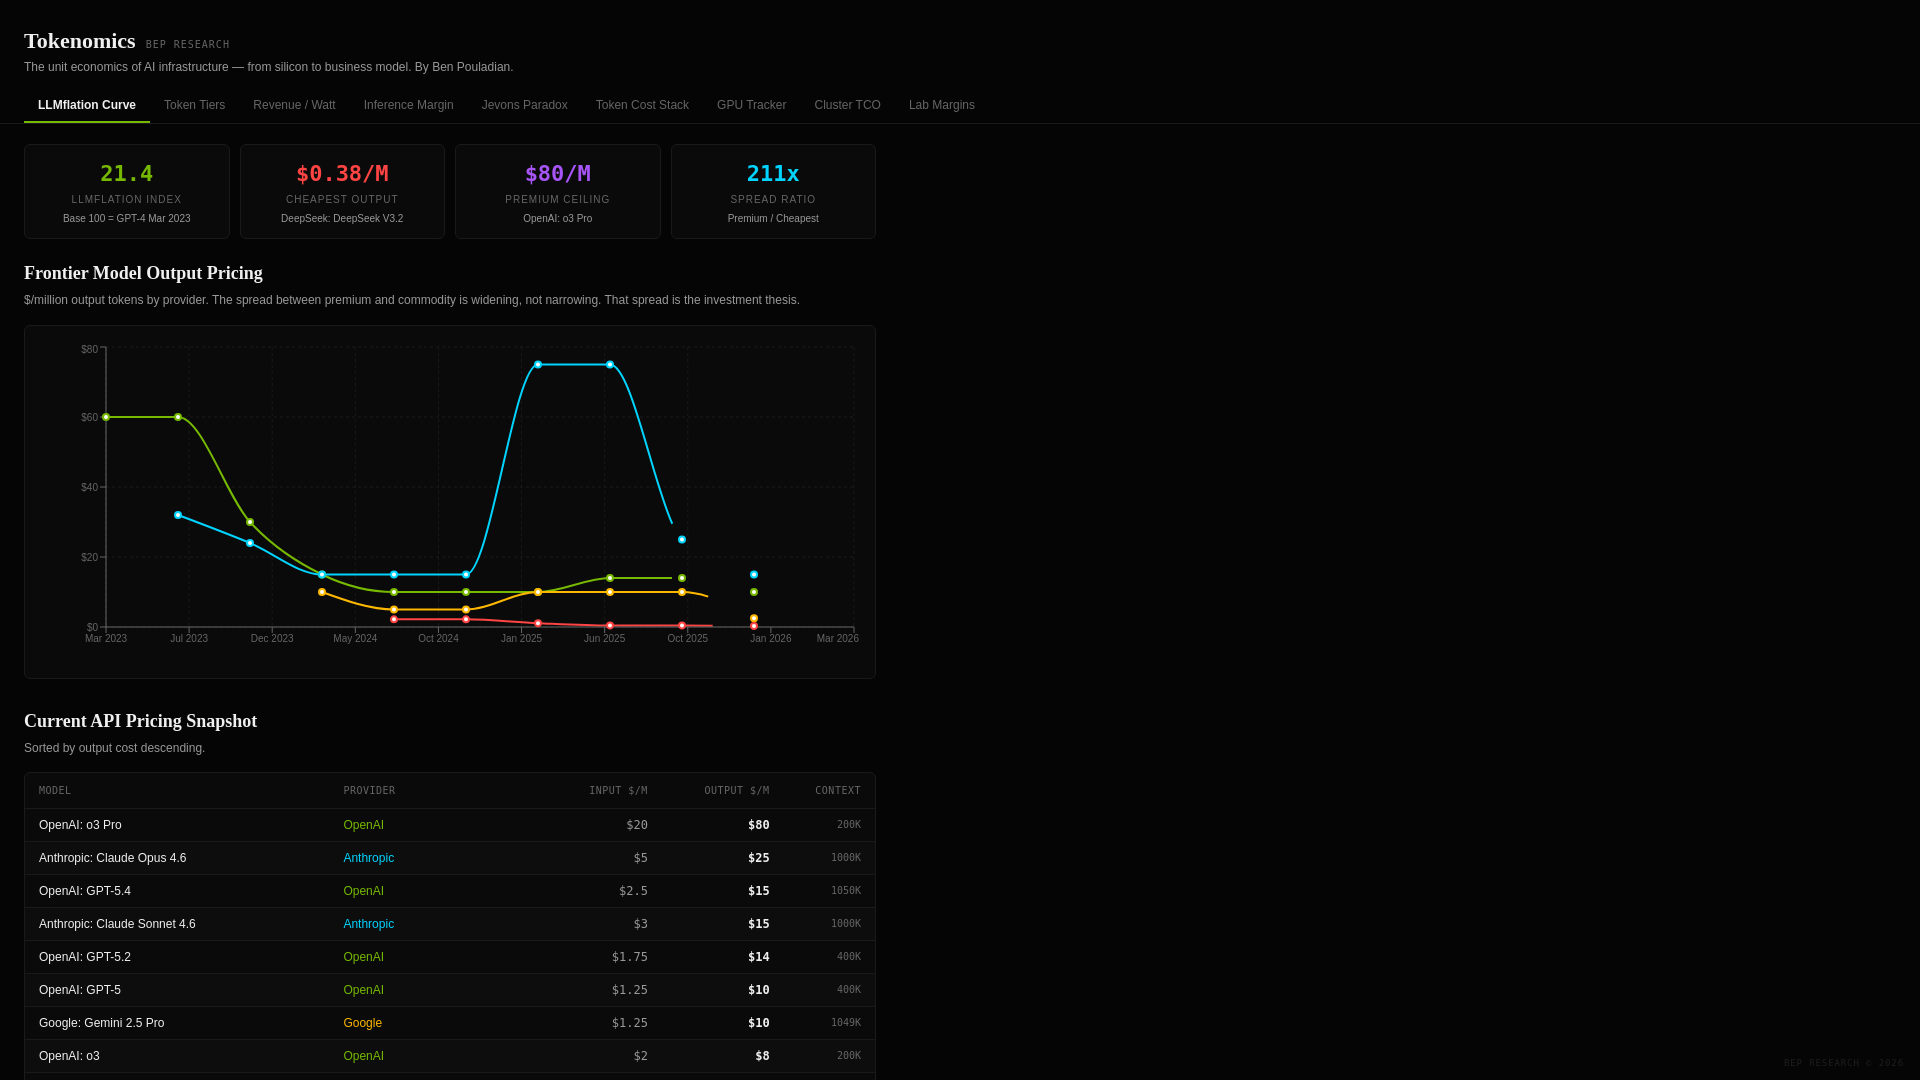
Task: Click green data point at Mar 2023, $60
Action: (x=106, y=417)
